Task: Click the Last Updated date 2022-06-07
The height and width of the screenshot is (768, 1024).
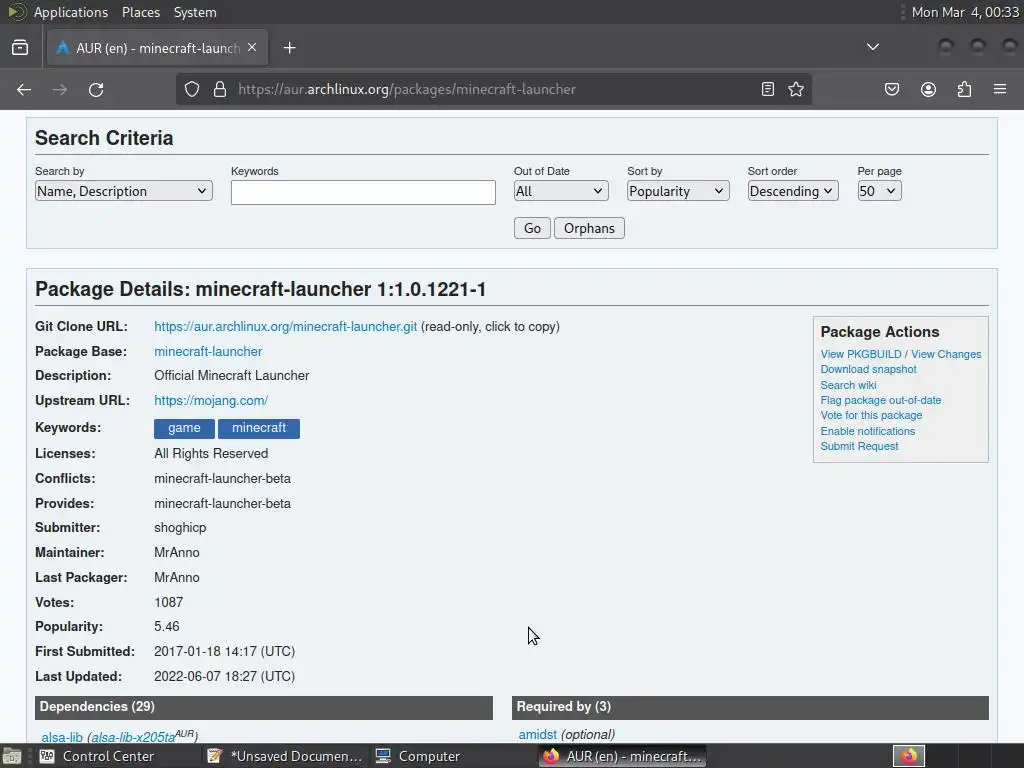Action: tap(224, 676)
